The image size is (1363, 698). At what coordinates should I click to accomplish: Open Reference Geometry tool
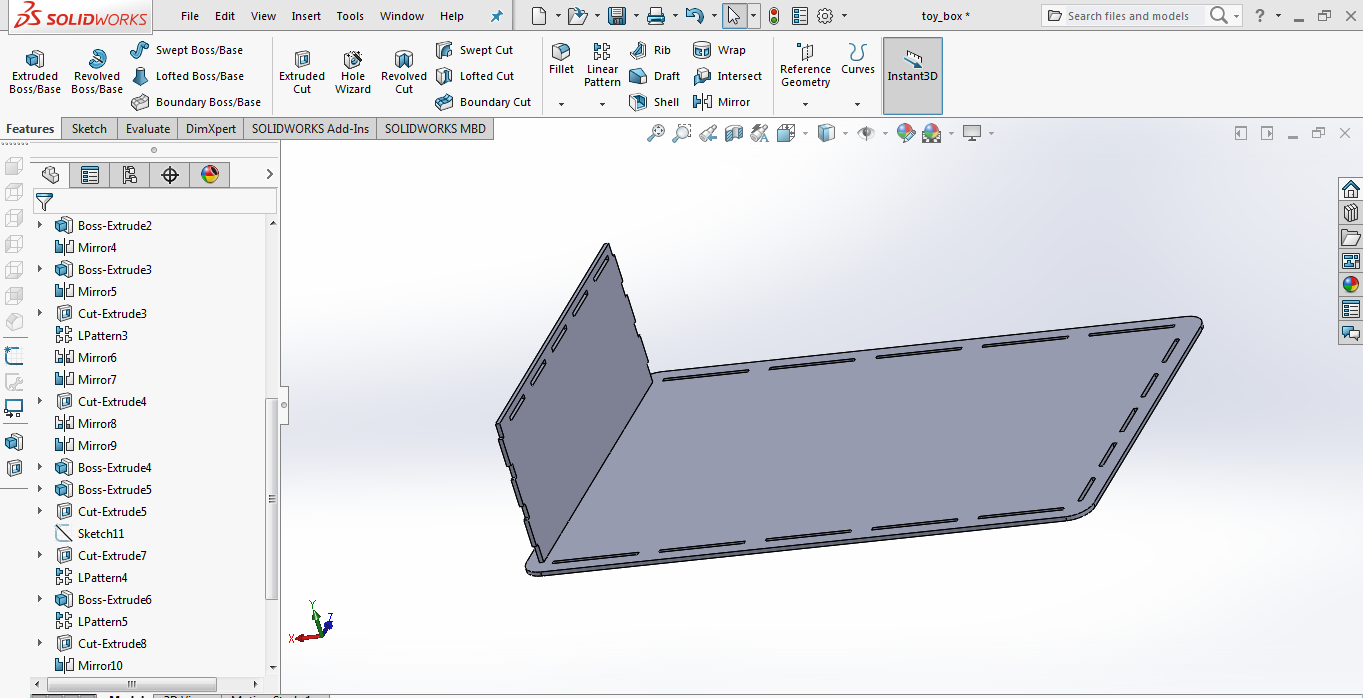tap(805, 65)
